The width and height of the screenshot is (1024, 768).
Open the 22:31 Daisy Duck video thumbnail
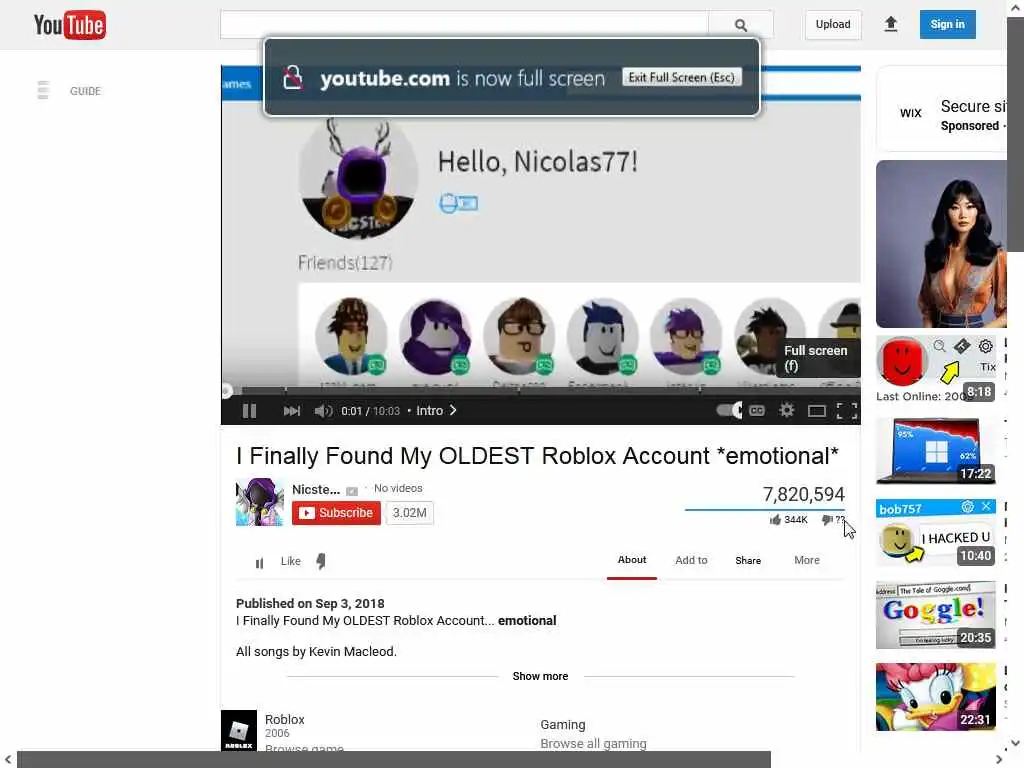[x=936, y=697]
